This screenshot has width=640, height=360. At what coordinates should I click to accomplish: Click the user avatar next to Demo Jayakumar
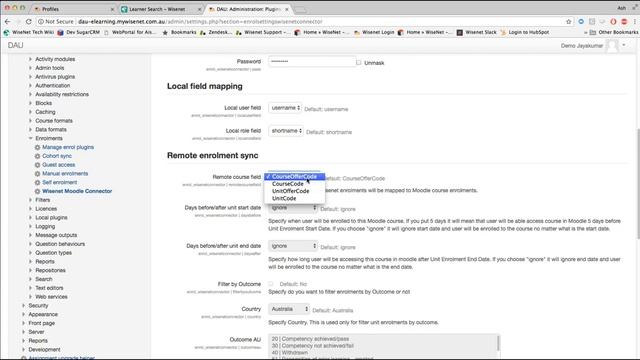click(x=612, y=46)
